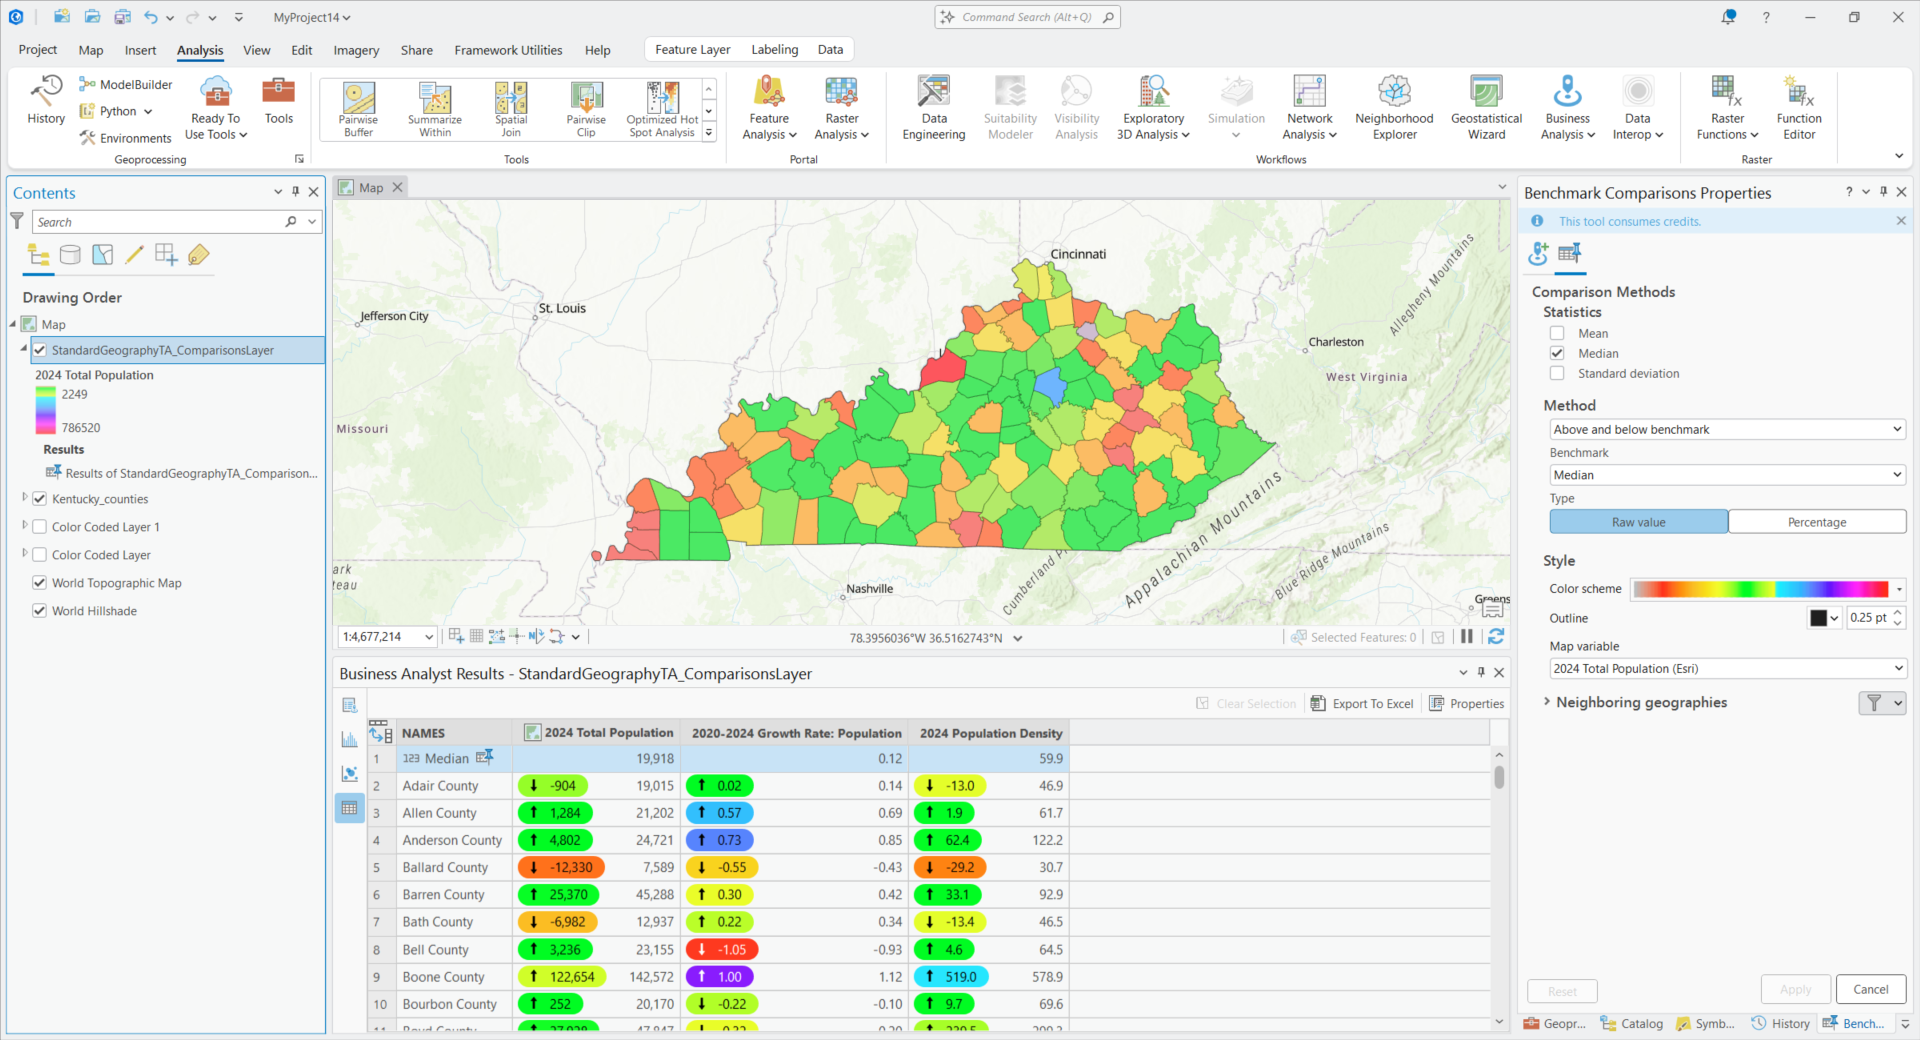
Task: Launch the Pairwise Buffer tool
Action: [357, 107]
